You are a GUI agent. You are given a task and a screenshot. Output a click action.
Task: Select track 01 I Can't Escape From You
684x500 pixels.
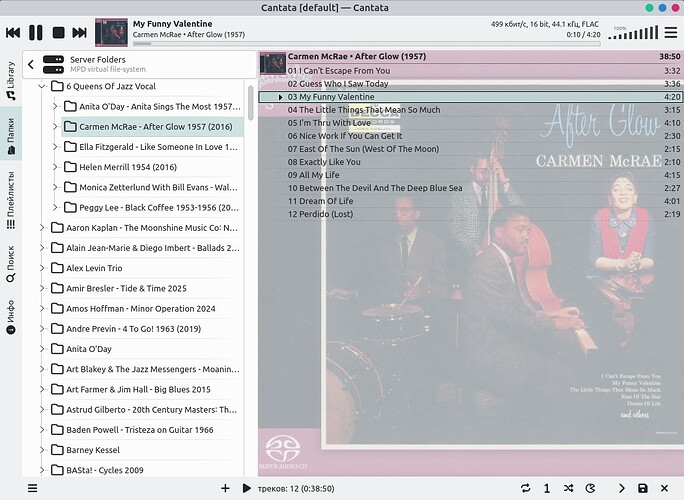pyautogui.click(x=470, y=71)
